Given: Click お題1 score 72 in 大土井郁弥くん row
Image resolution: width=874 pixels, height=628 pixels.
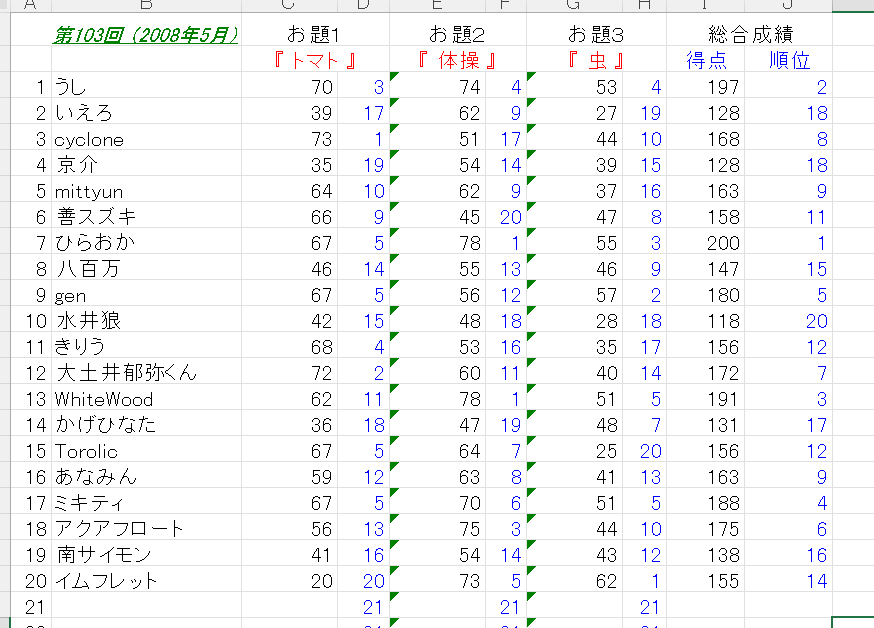Looking at the screenshot, I should [x=290, y=373].
